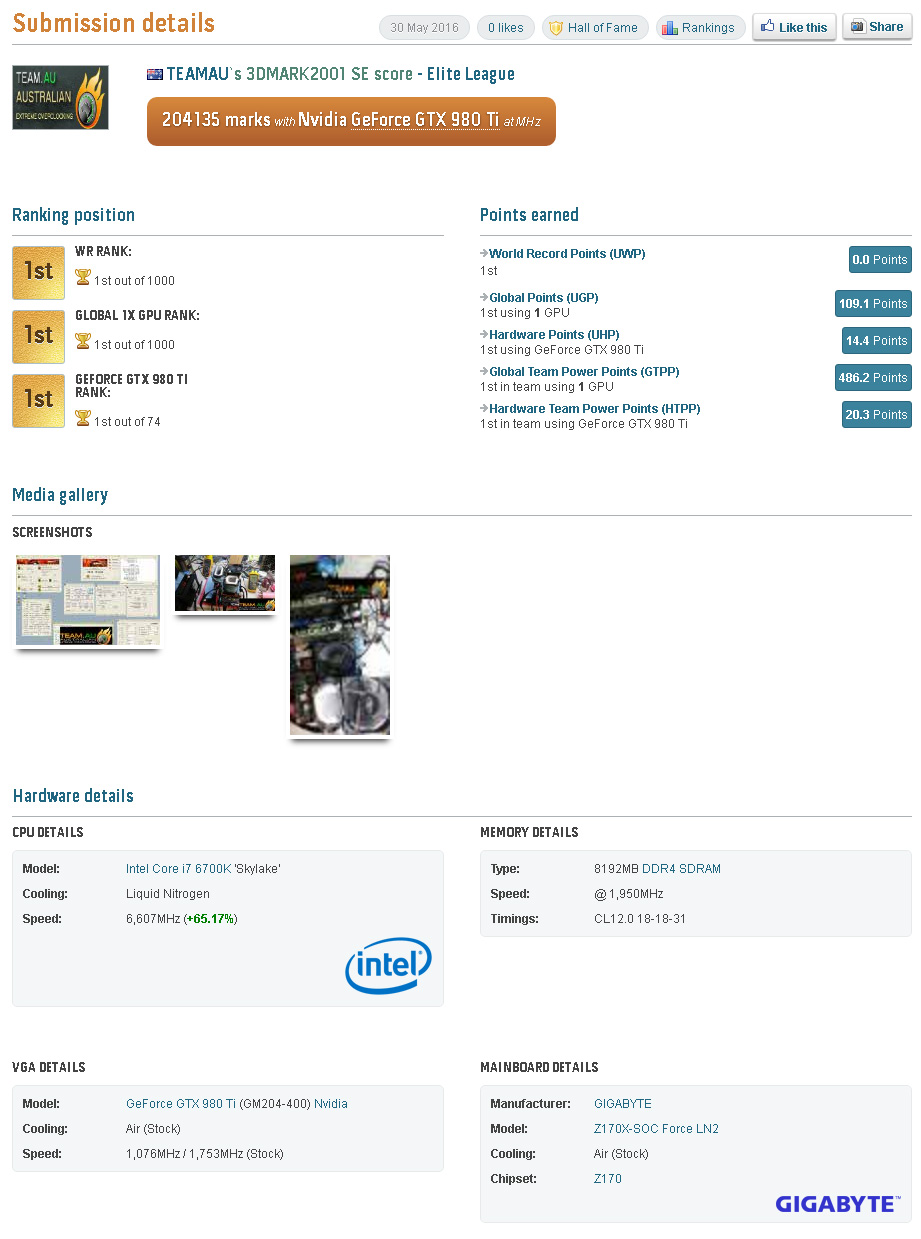Open Global Points (UGP) link

[x=544, y=298]
